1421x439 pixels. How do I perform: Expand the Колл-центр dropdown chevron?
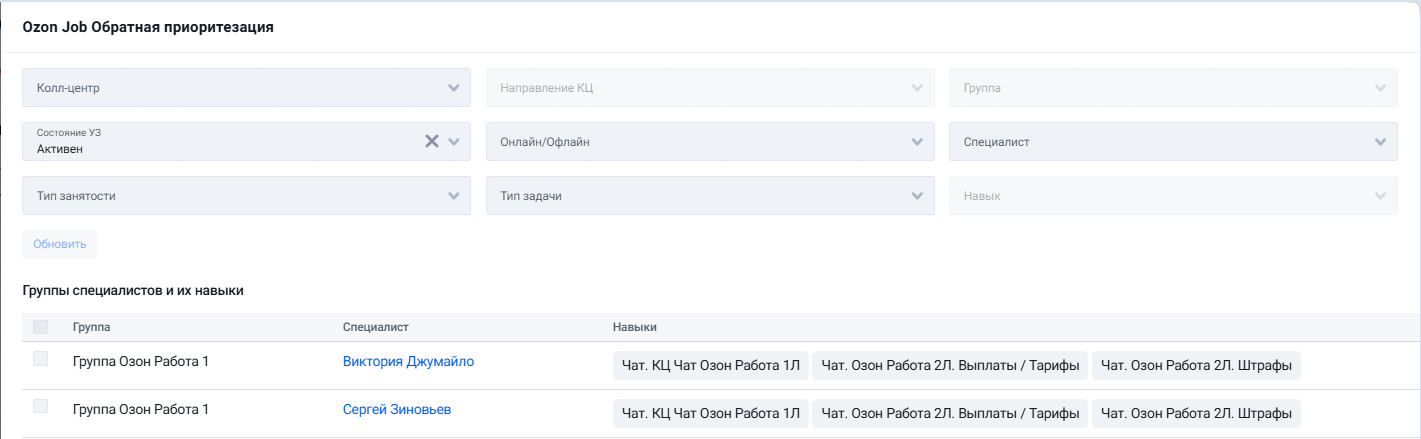[x=454, y=87]
